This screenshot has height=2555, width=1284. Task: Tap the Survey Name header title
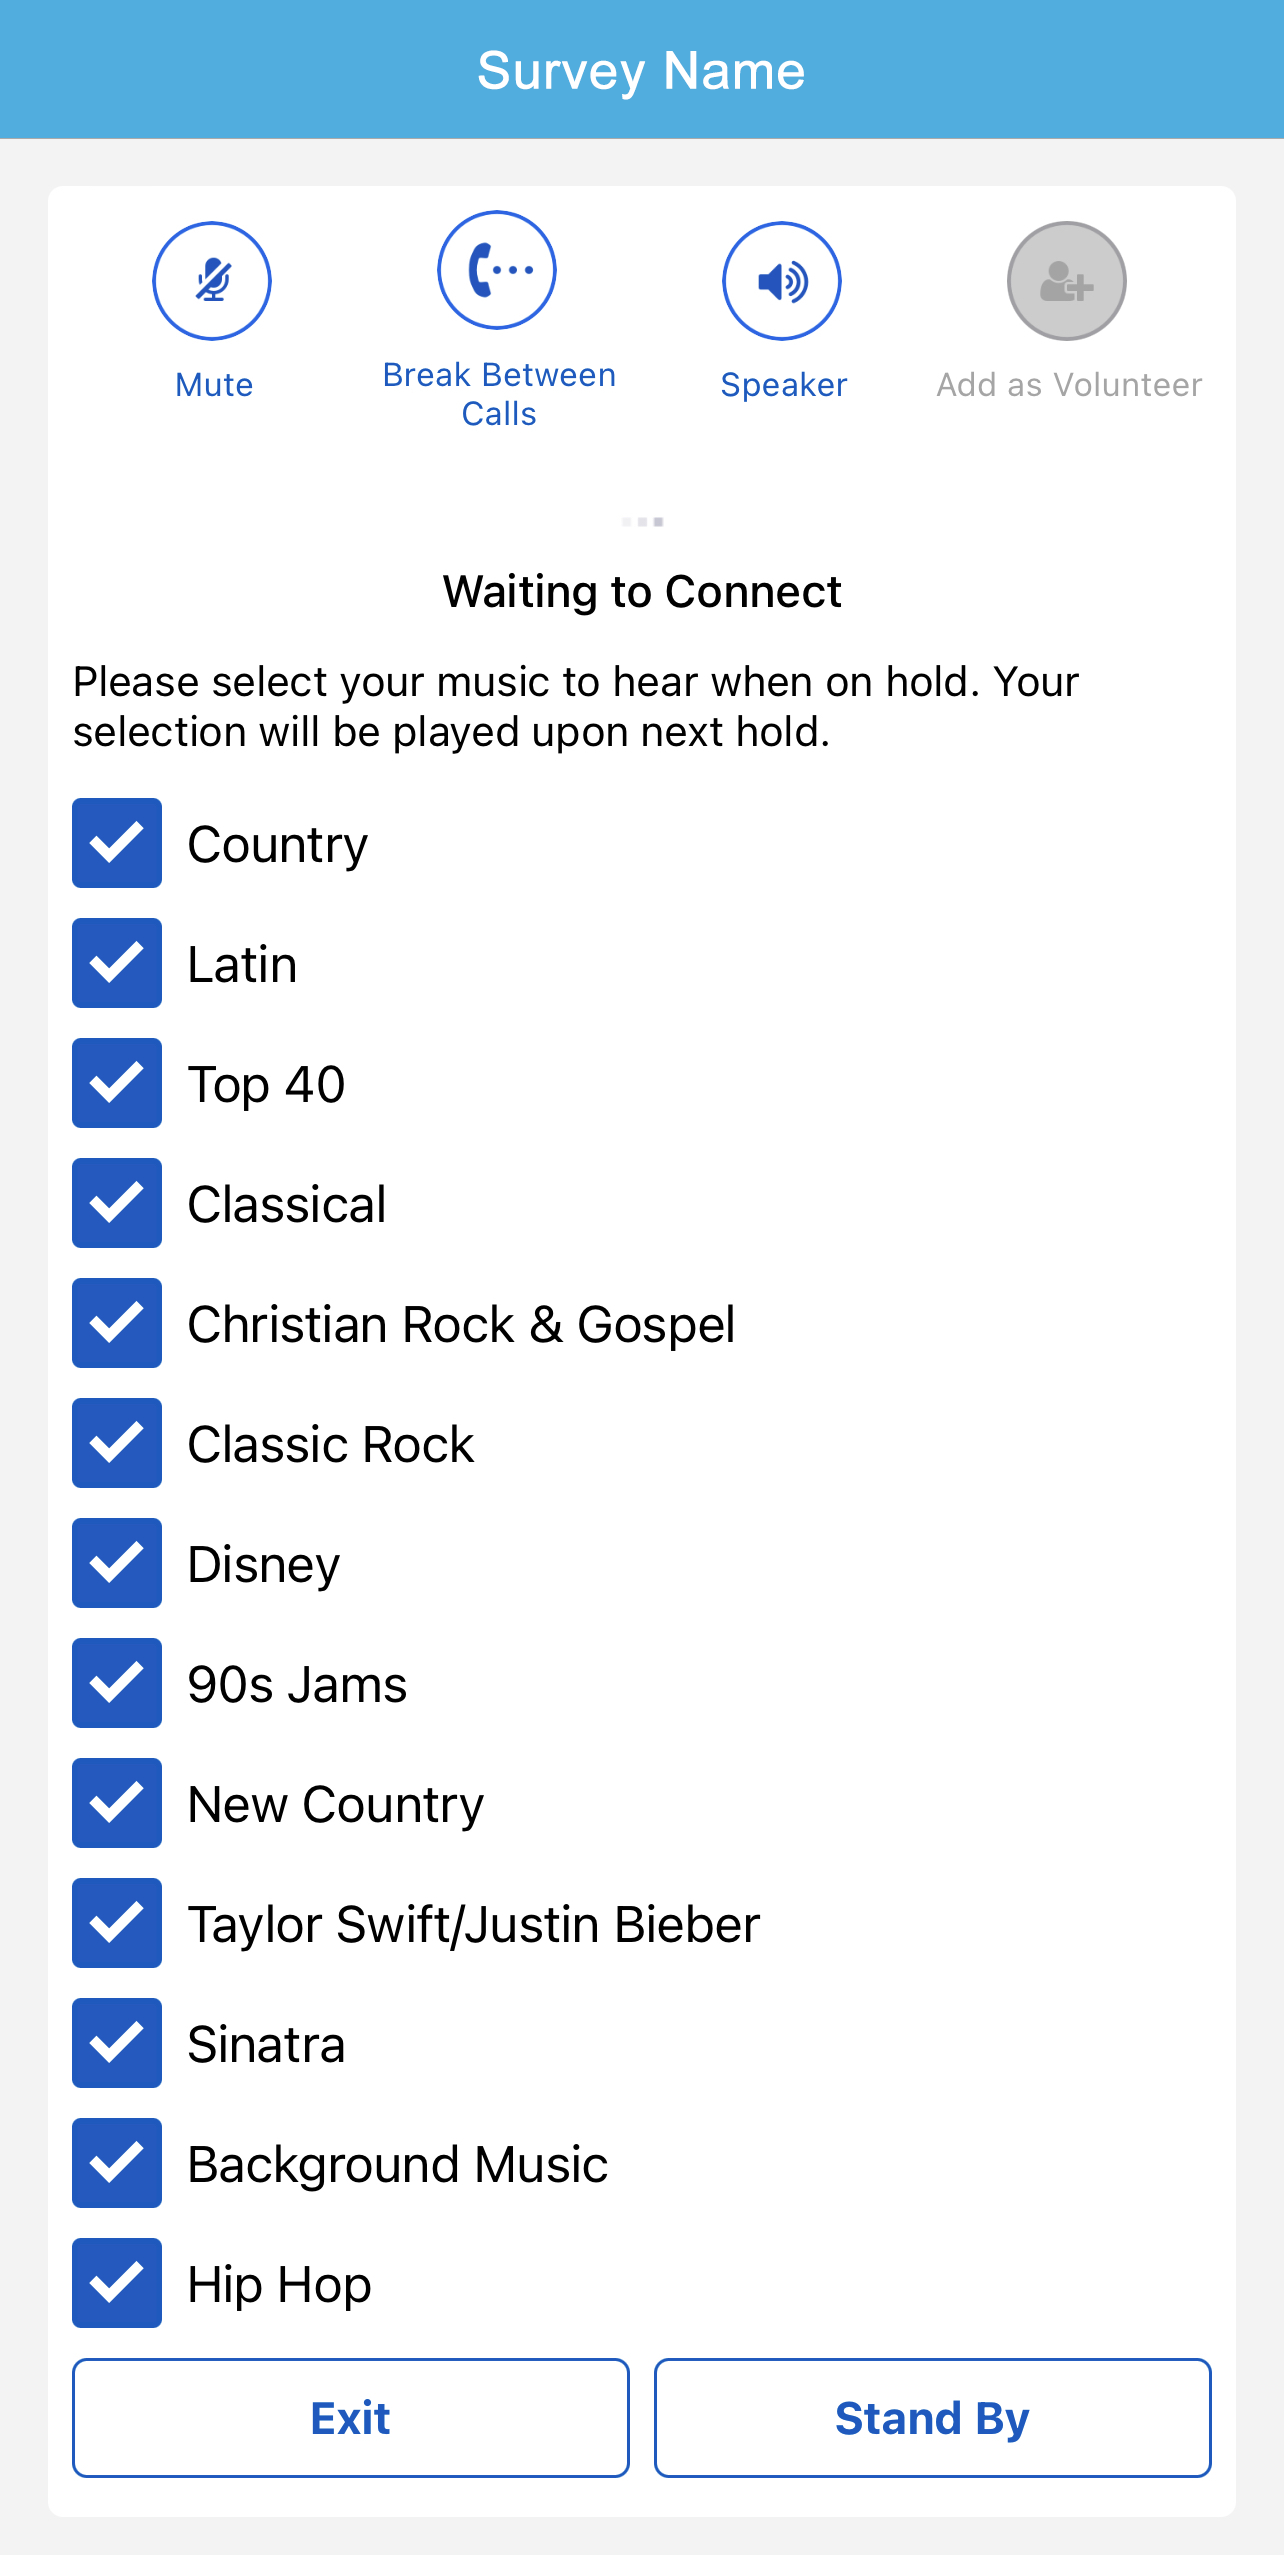tap(641, 71)
